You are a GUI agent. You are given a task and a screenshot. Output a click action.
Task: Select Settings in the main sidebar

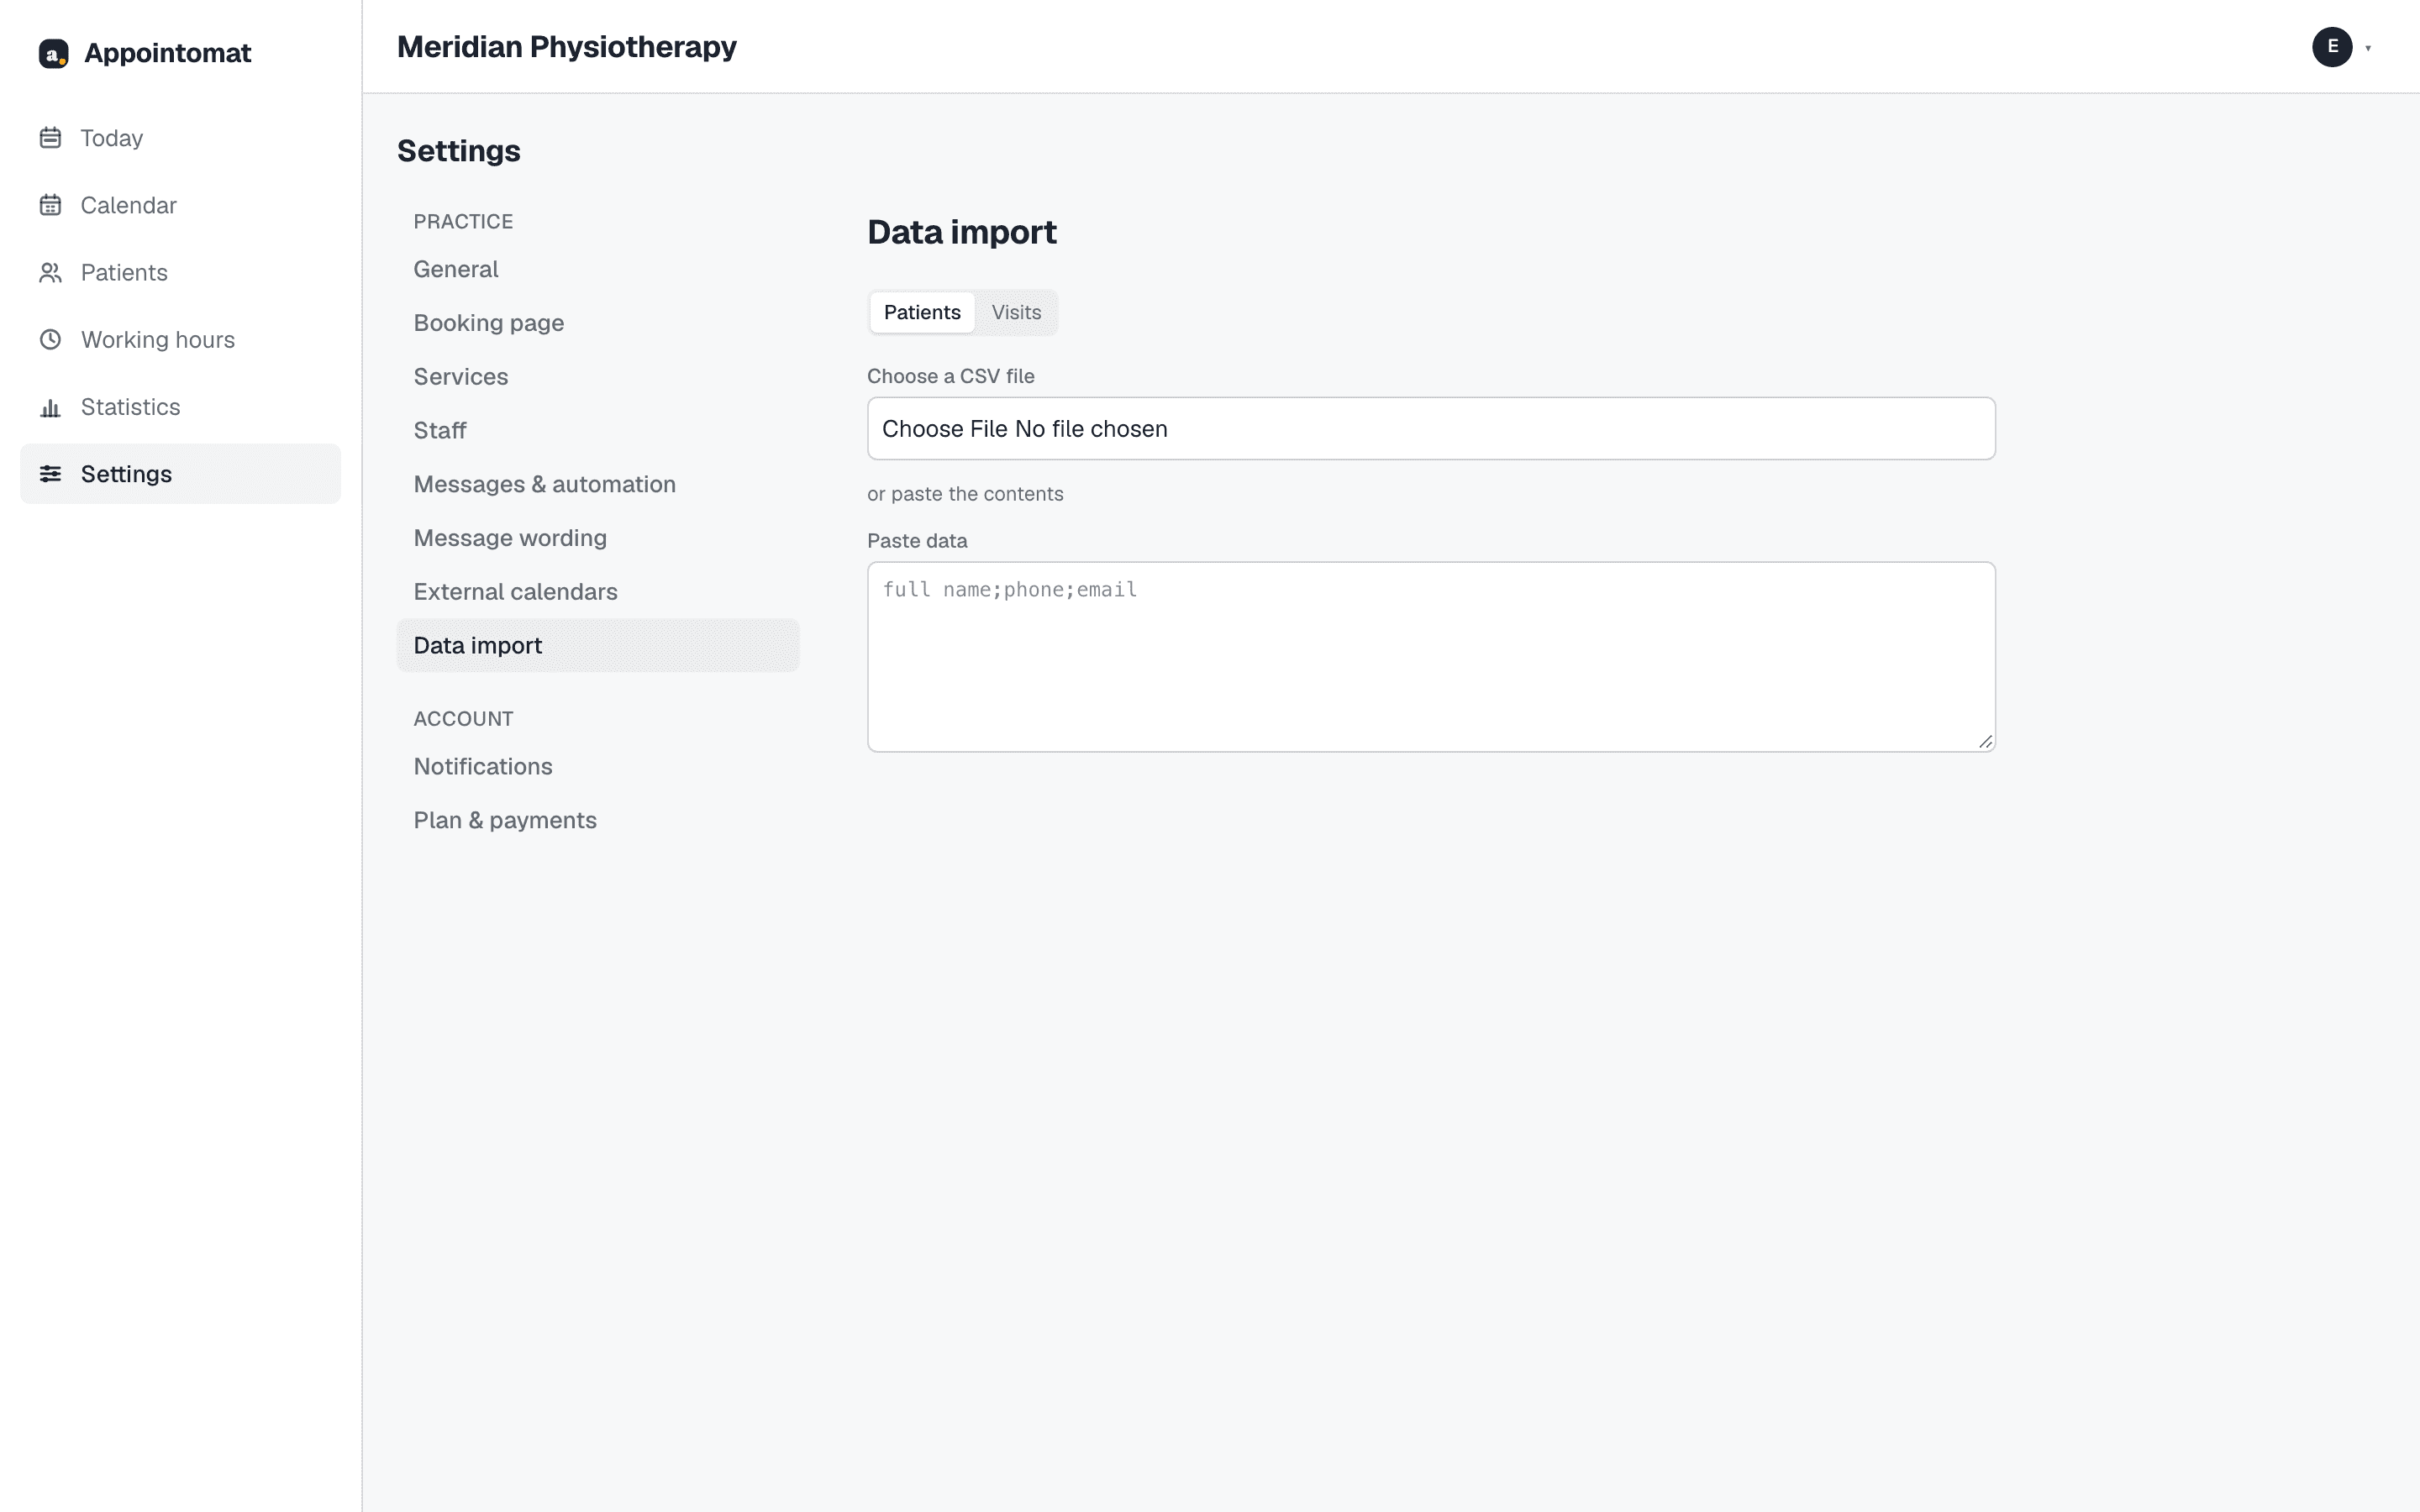coord(180,474)
